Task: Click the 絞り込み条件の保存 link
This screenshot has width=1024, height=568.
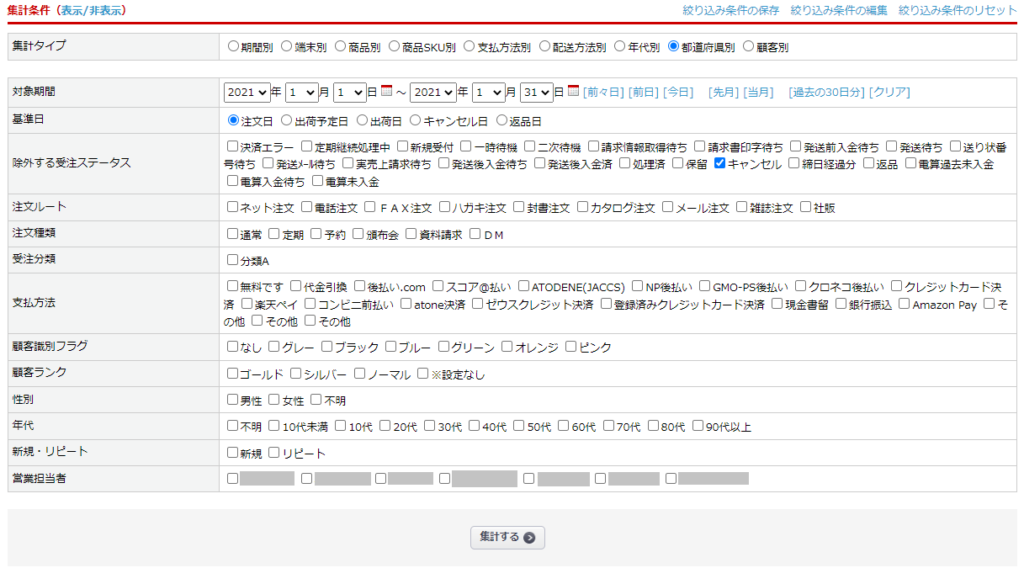Action: pos(731,10)
